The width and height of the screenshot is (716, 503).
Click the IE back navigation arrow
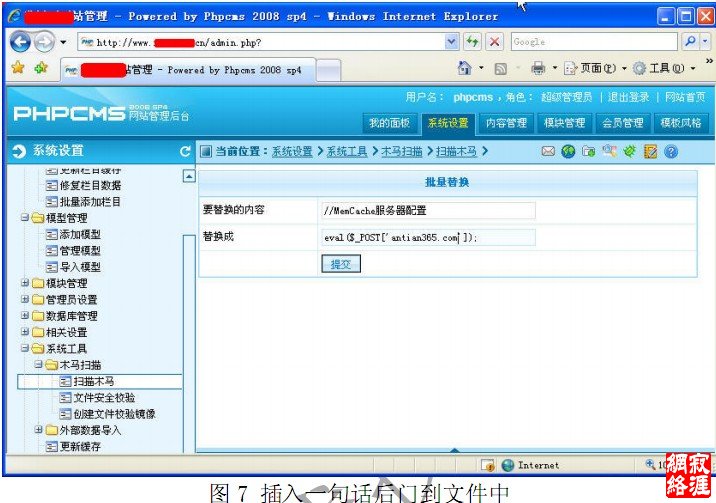[20, 42]
